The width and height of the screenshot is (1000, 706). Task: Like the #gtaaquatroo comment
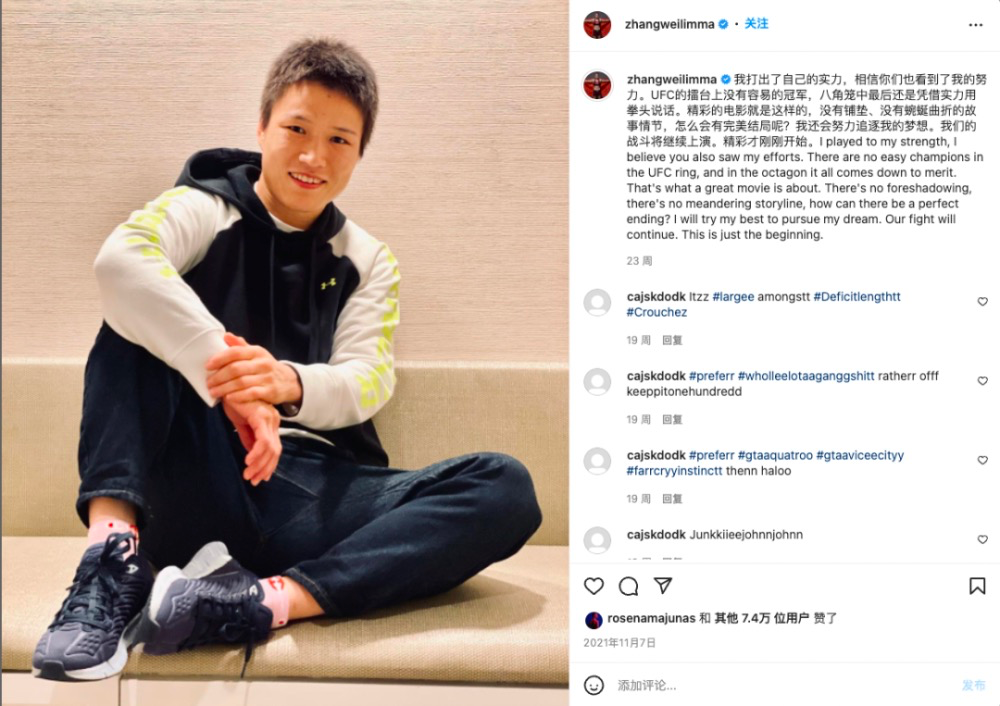click(982, 460)
